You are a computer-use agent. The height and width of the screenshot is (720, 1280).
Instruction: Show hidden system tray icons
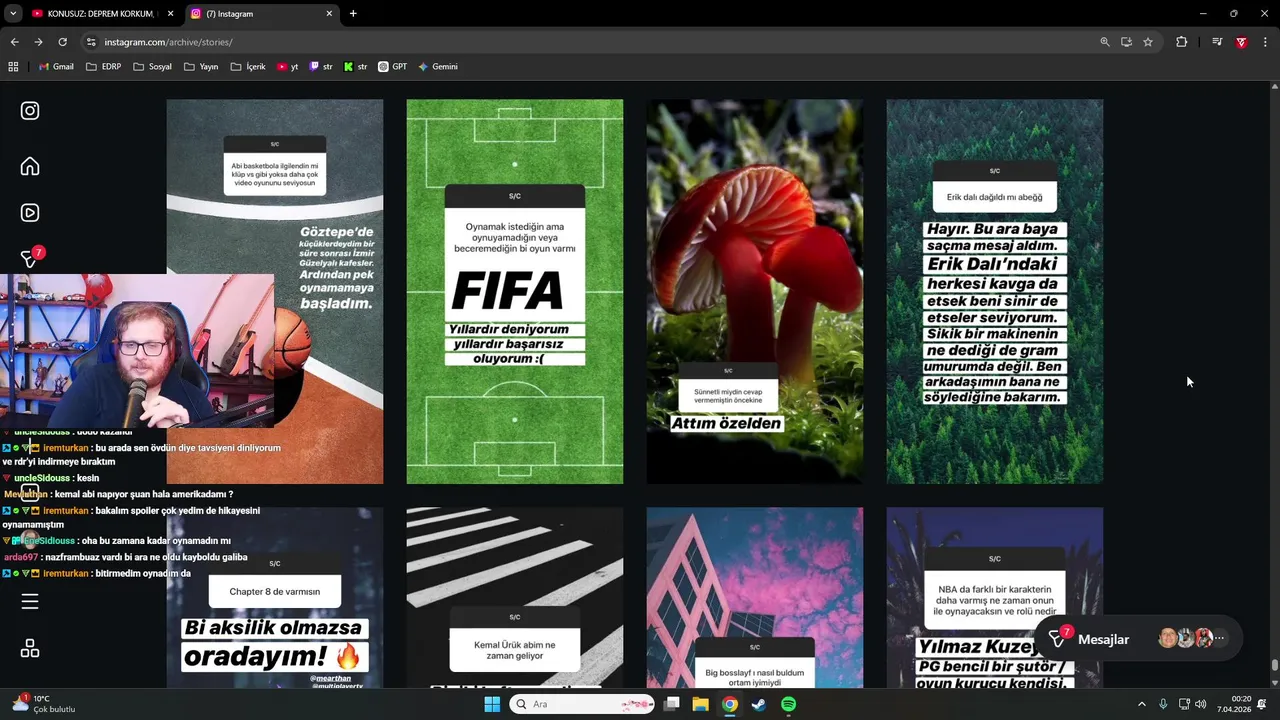click(1142, 704)
